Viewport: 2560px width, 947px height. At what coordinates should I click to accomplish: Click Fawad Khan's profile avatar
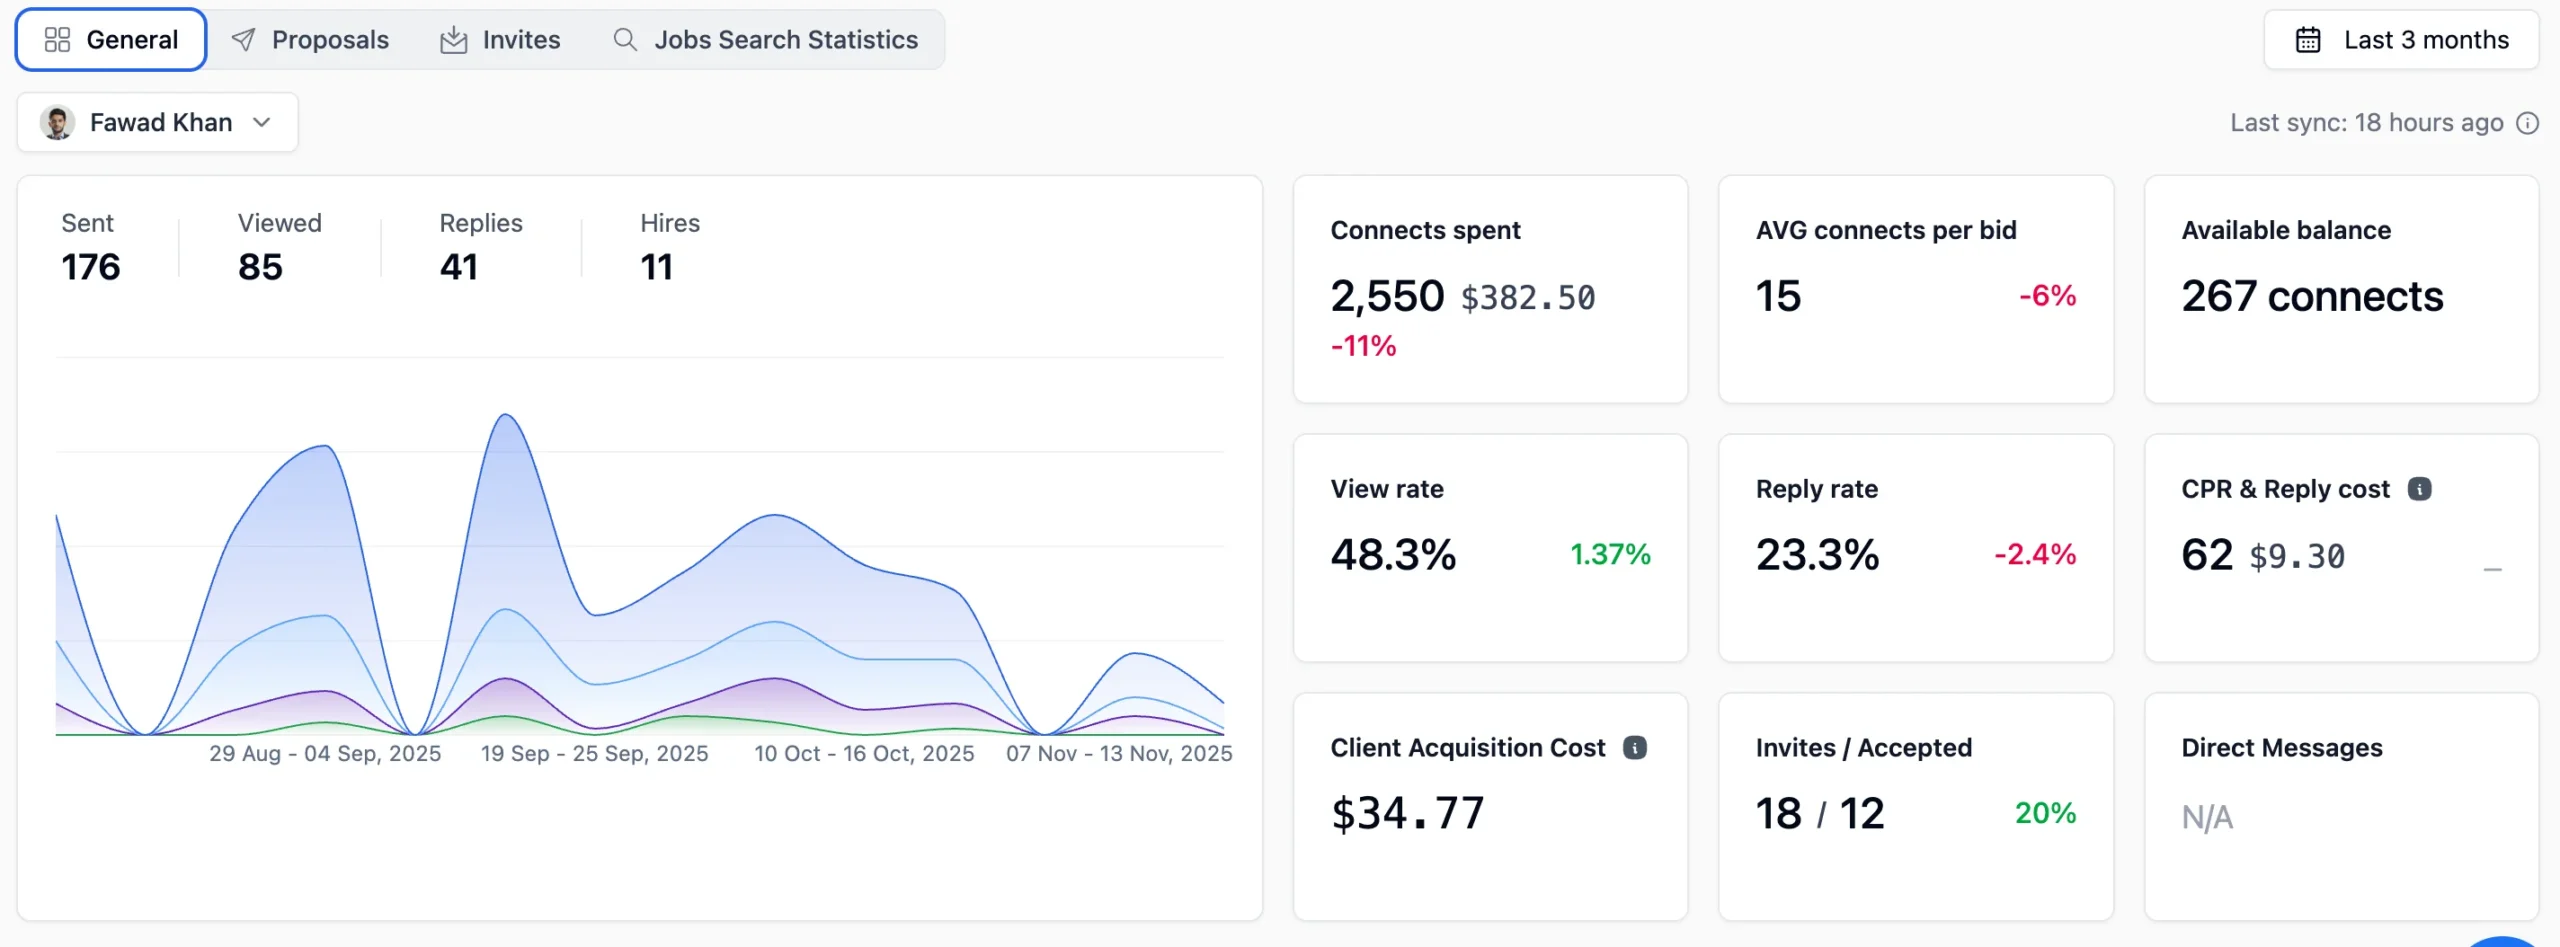tap(57, 123)
